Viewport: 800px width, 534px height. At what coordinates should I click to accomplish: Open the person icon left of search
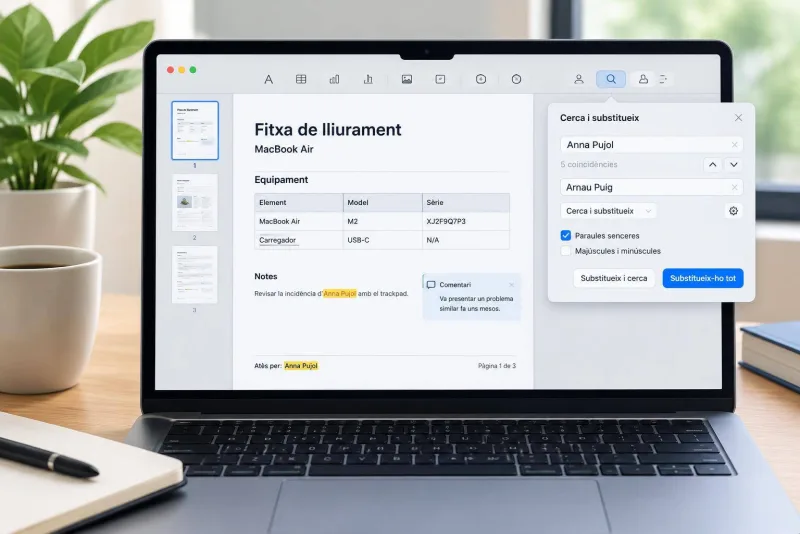(579, 79)
